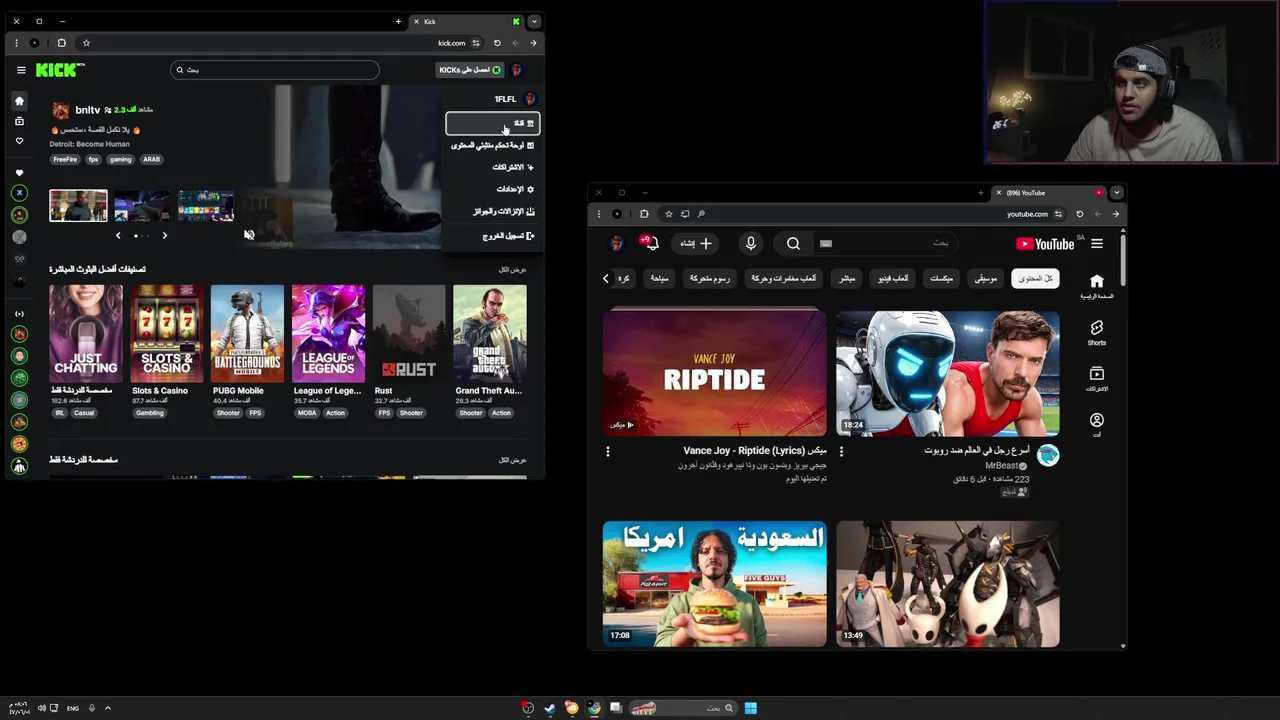Open options menu for Riptide video
The height and width of the screenshot is (720, 1280).
coord(607,452)
